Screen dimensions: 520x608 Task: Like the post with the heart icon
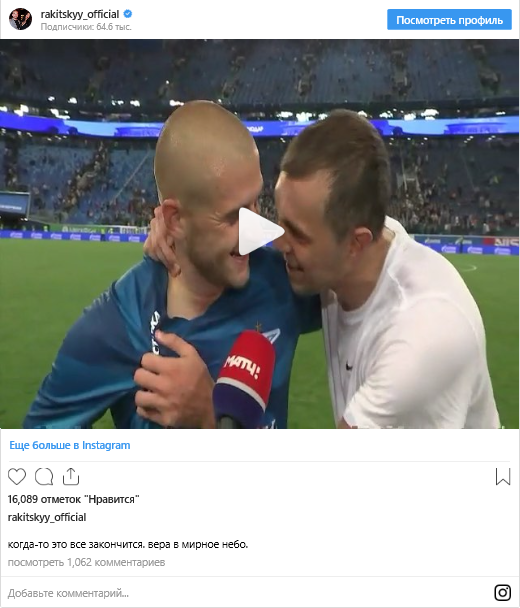tap(17, 477)
